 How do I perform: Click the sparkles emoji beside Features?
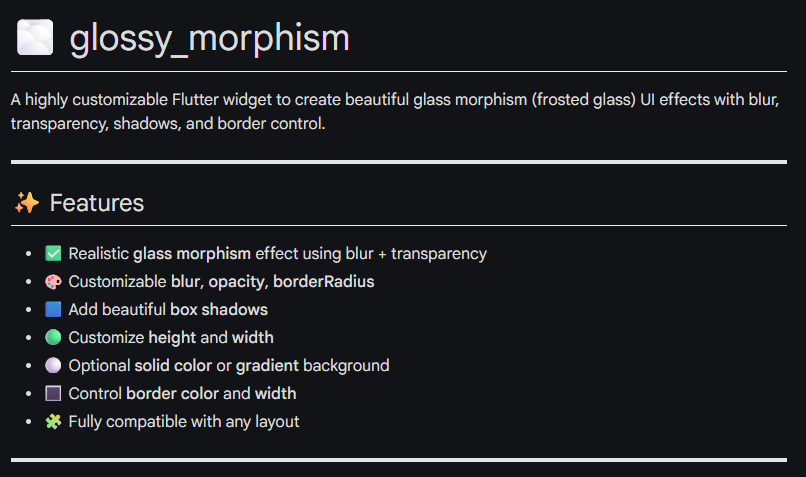pyautogui.click(x=27, y=203)
